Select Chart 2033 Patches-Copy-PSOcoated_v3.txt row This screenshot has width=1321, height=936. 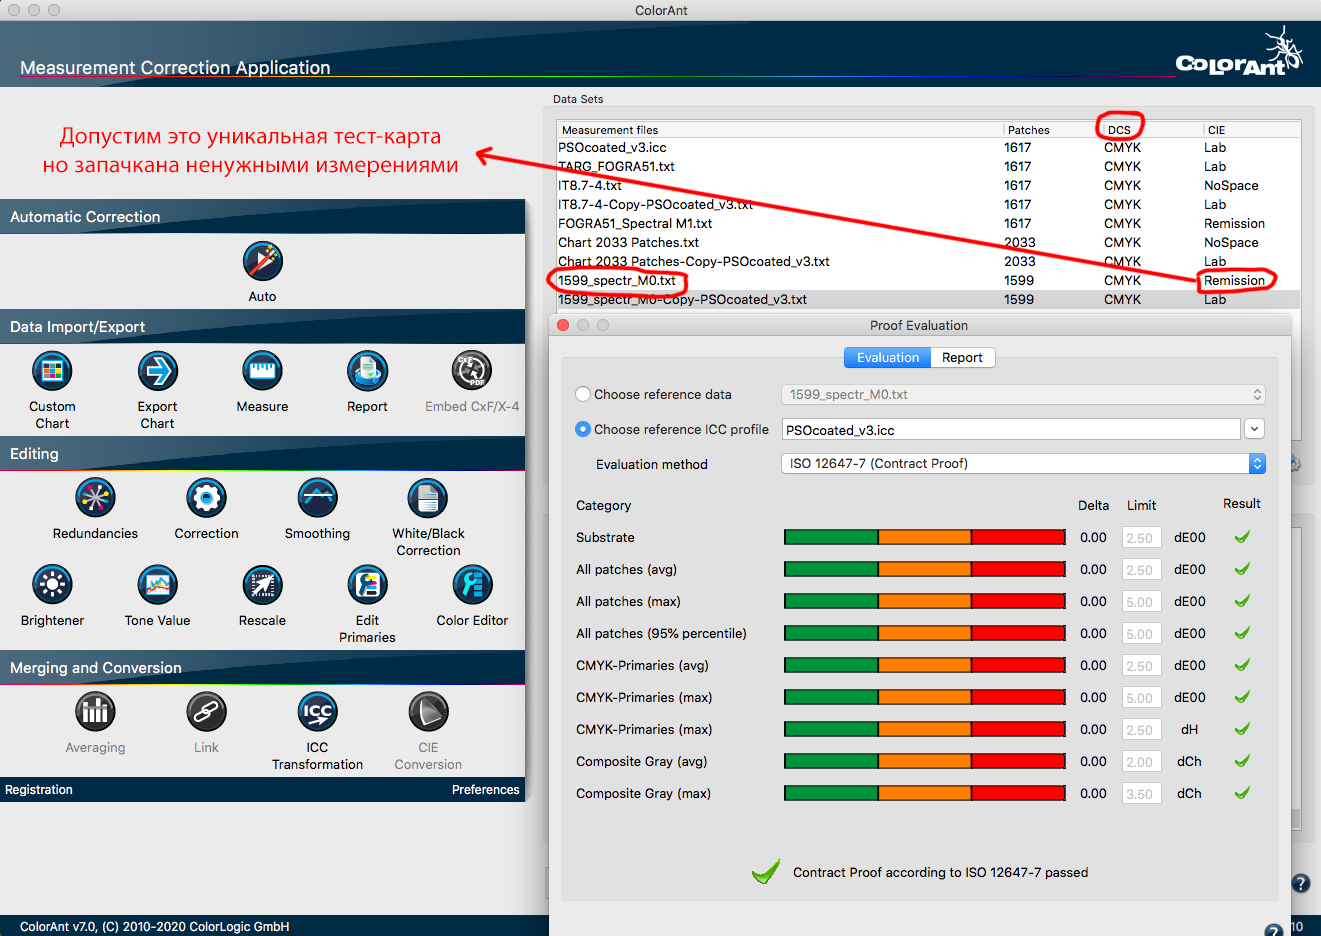click(928, 261)
